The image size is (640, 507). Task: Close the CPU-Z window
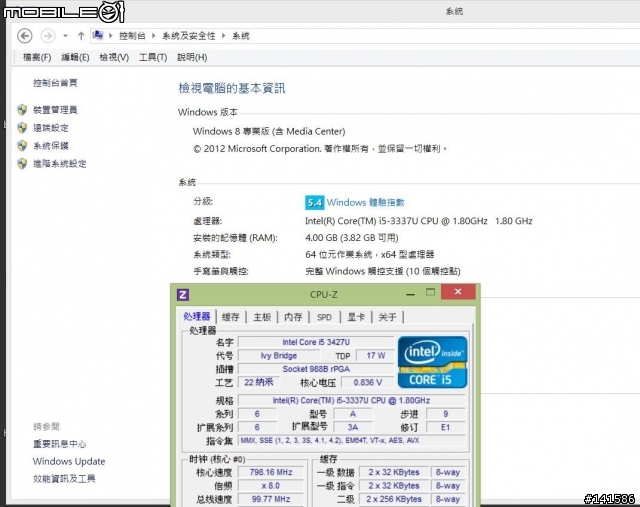pyautogui.click(x=458, y=292)
